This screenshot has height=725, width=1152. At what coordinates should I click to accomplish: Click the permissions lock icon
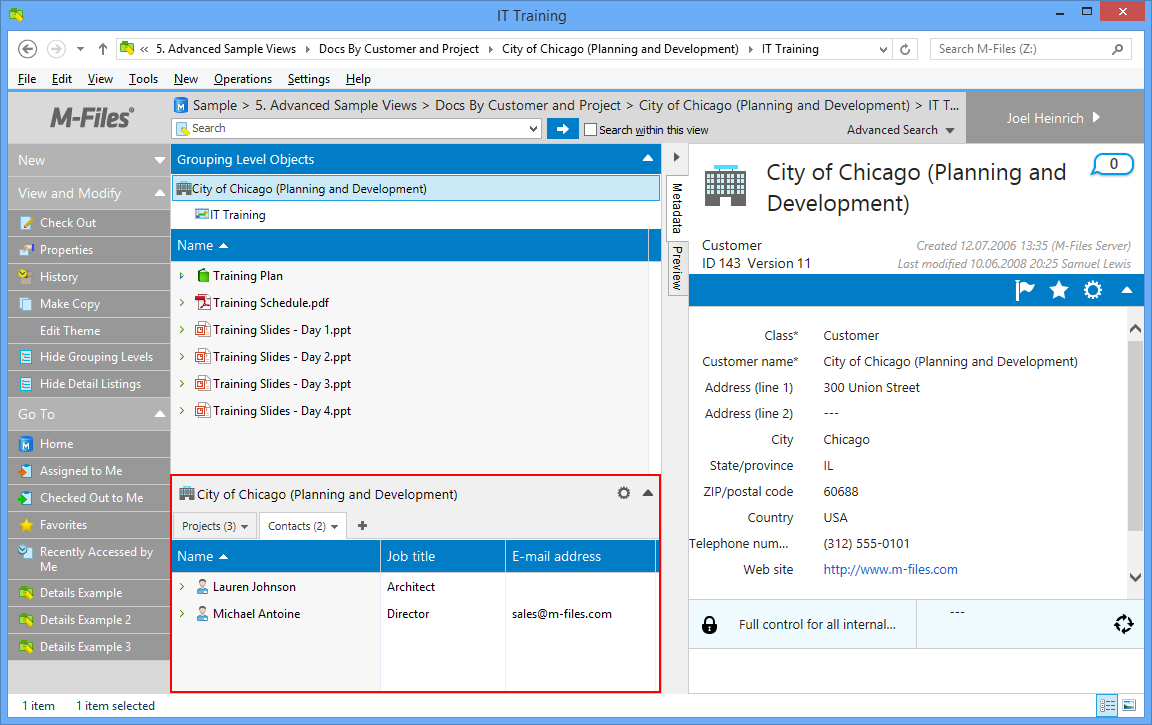709,625
